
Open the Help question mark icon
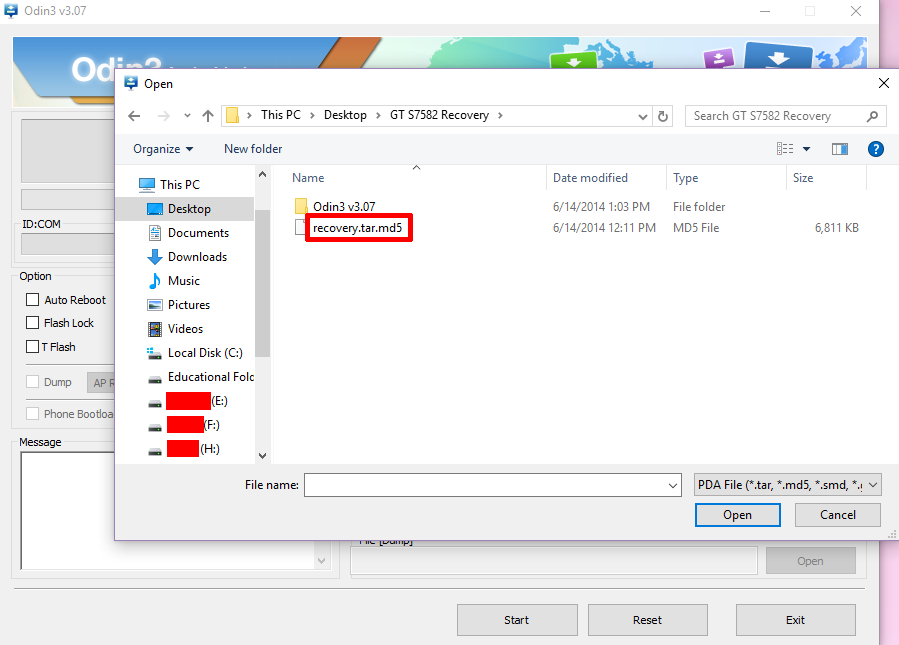click(875, 149)
